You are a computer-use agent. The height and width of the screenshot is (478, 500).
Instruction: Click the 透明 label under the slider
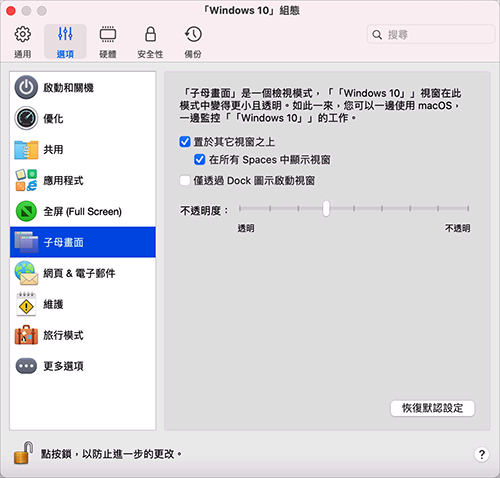(246, 228)
